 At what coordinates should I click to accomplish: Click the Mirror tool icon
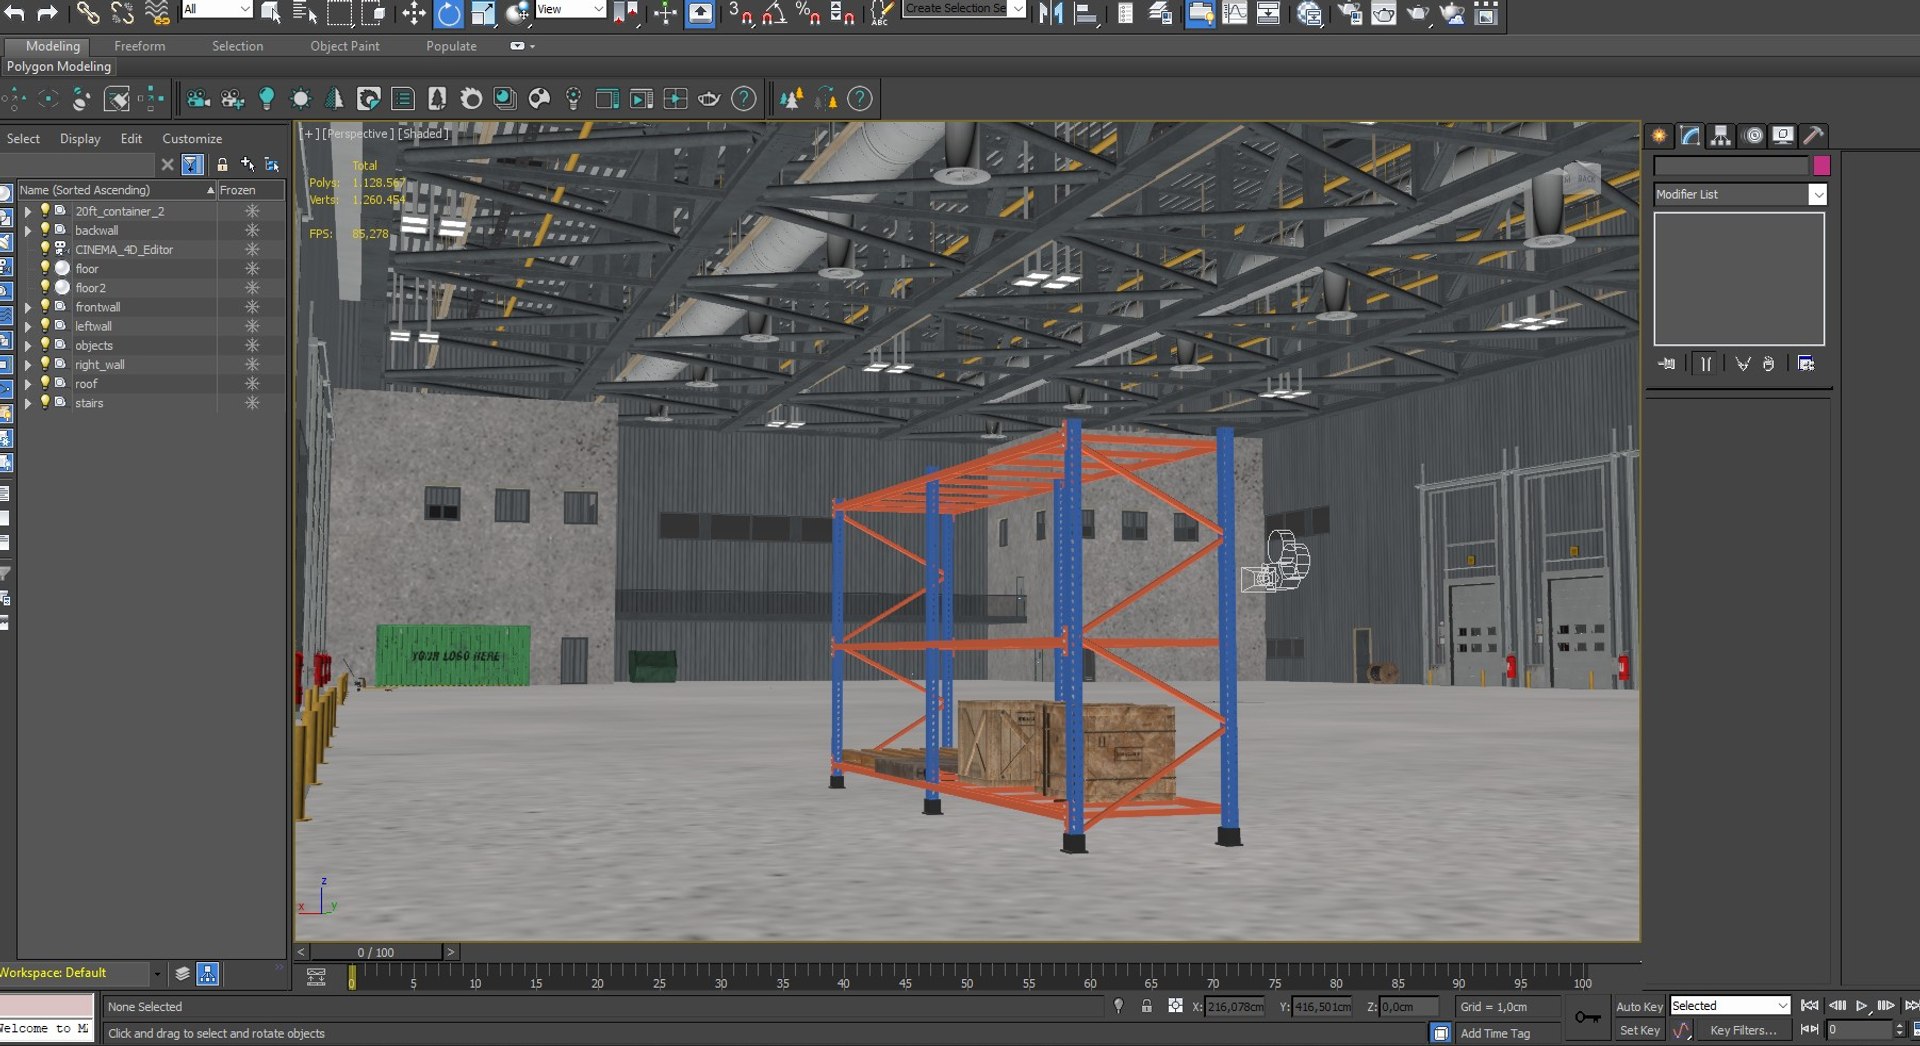click(1051, 12)
